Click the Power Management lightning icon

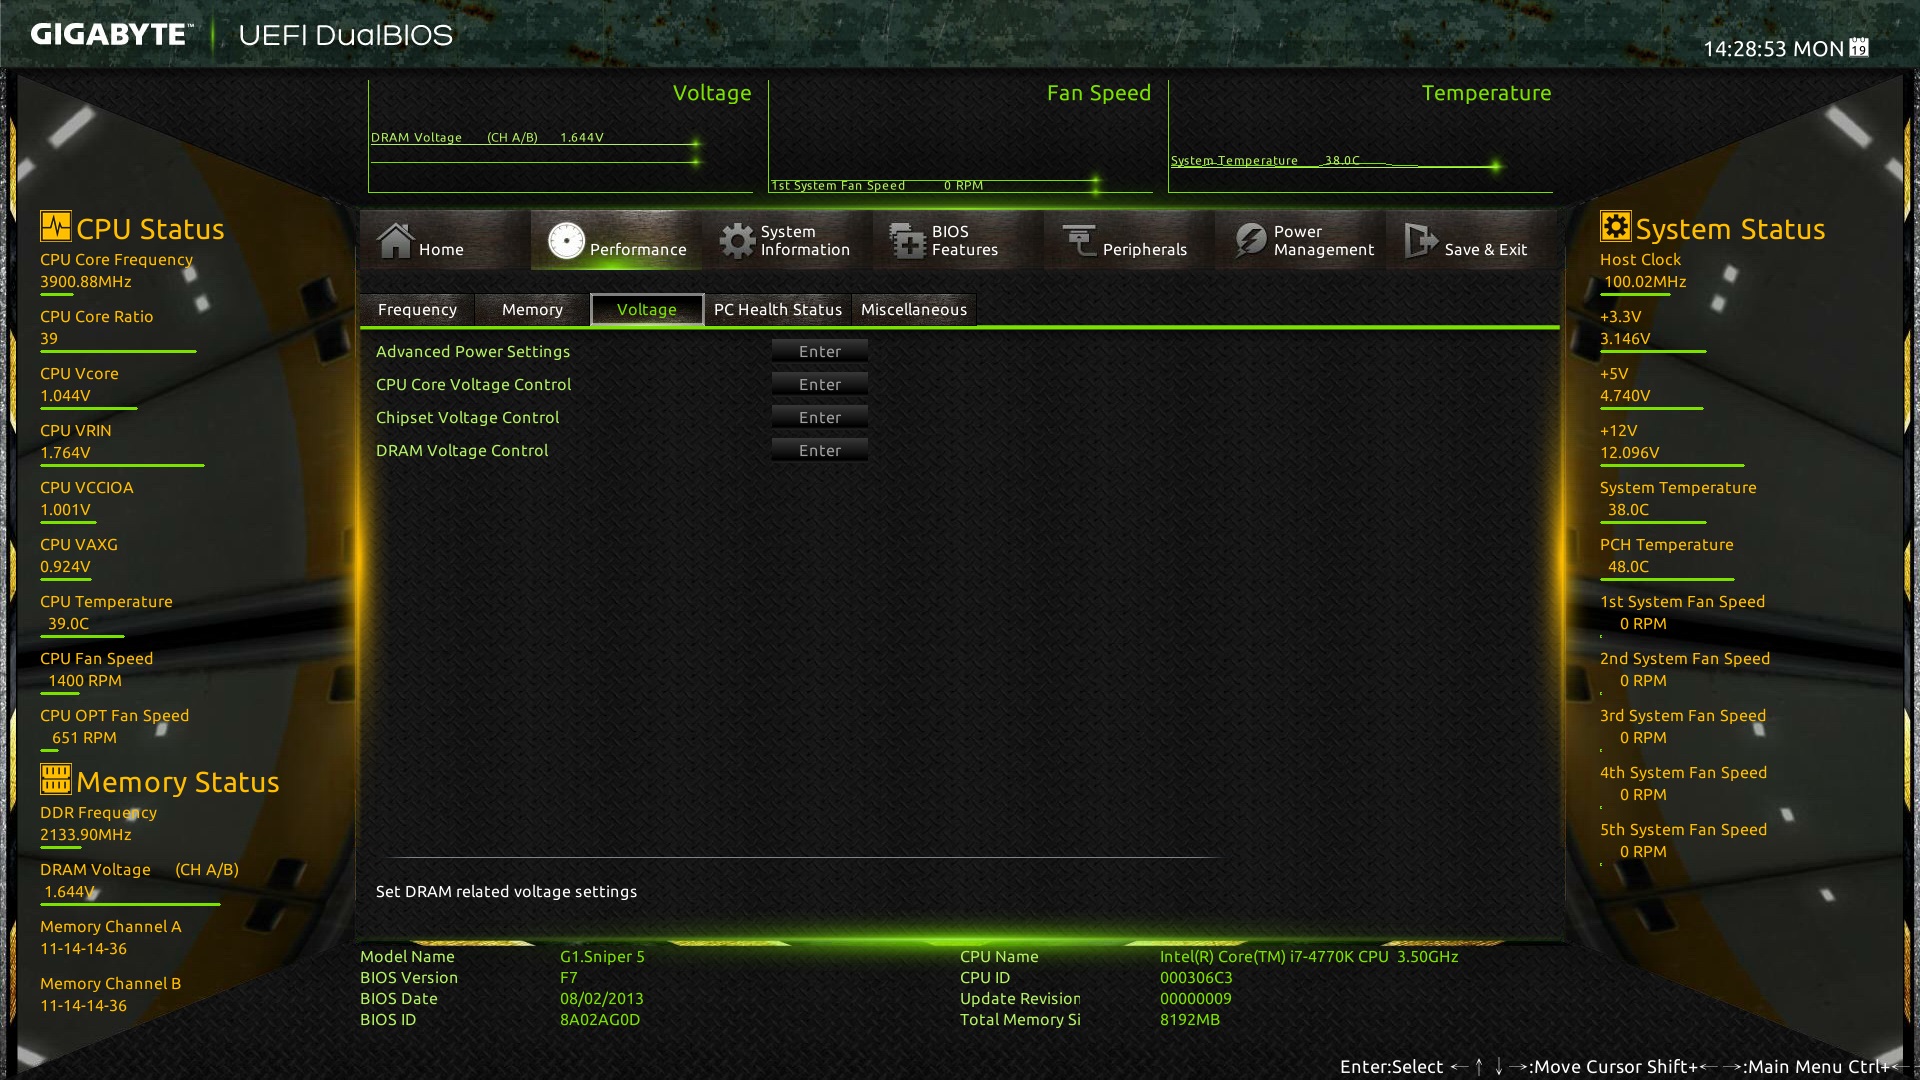1250,241
